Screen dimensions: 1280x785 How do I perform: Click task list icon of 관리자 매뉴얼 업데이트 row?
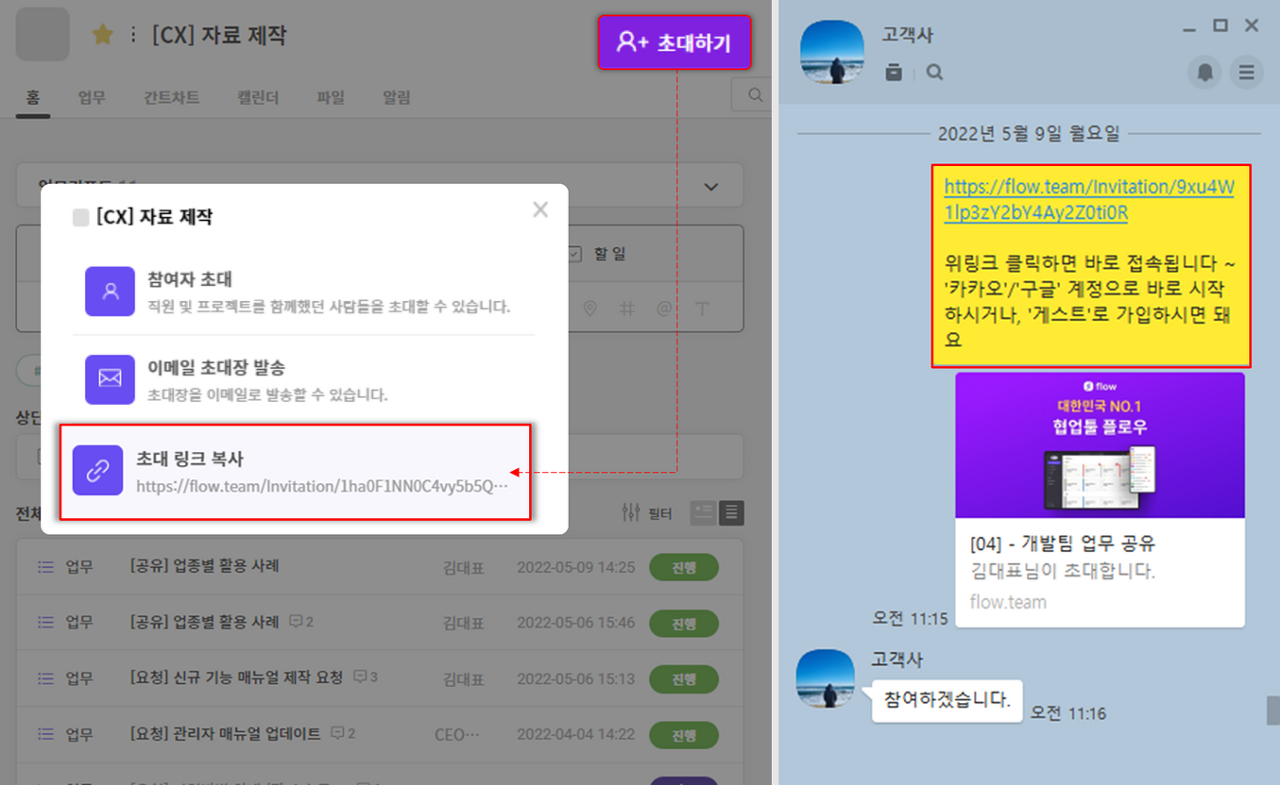click(44, 735)
